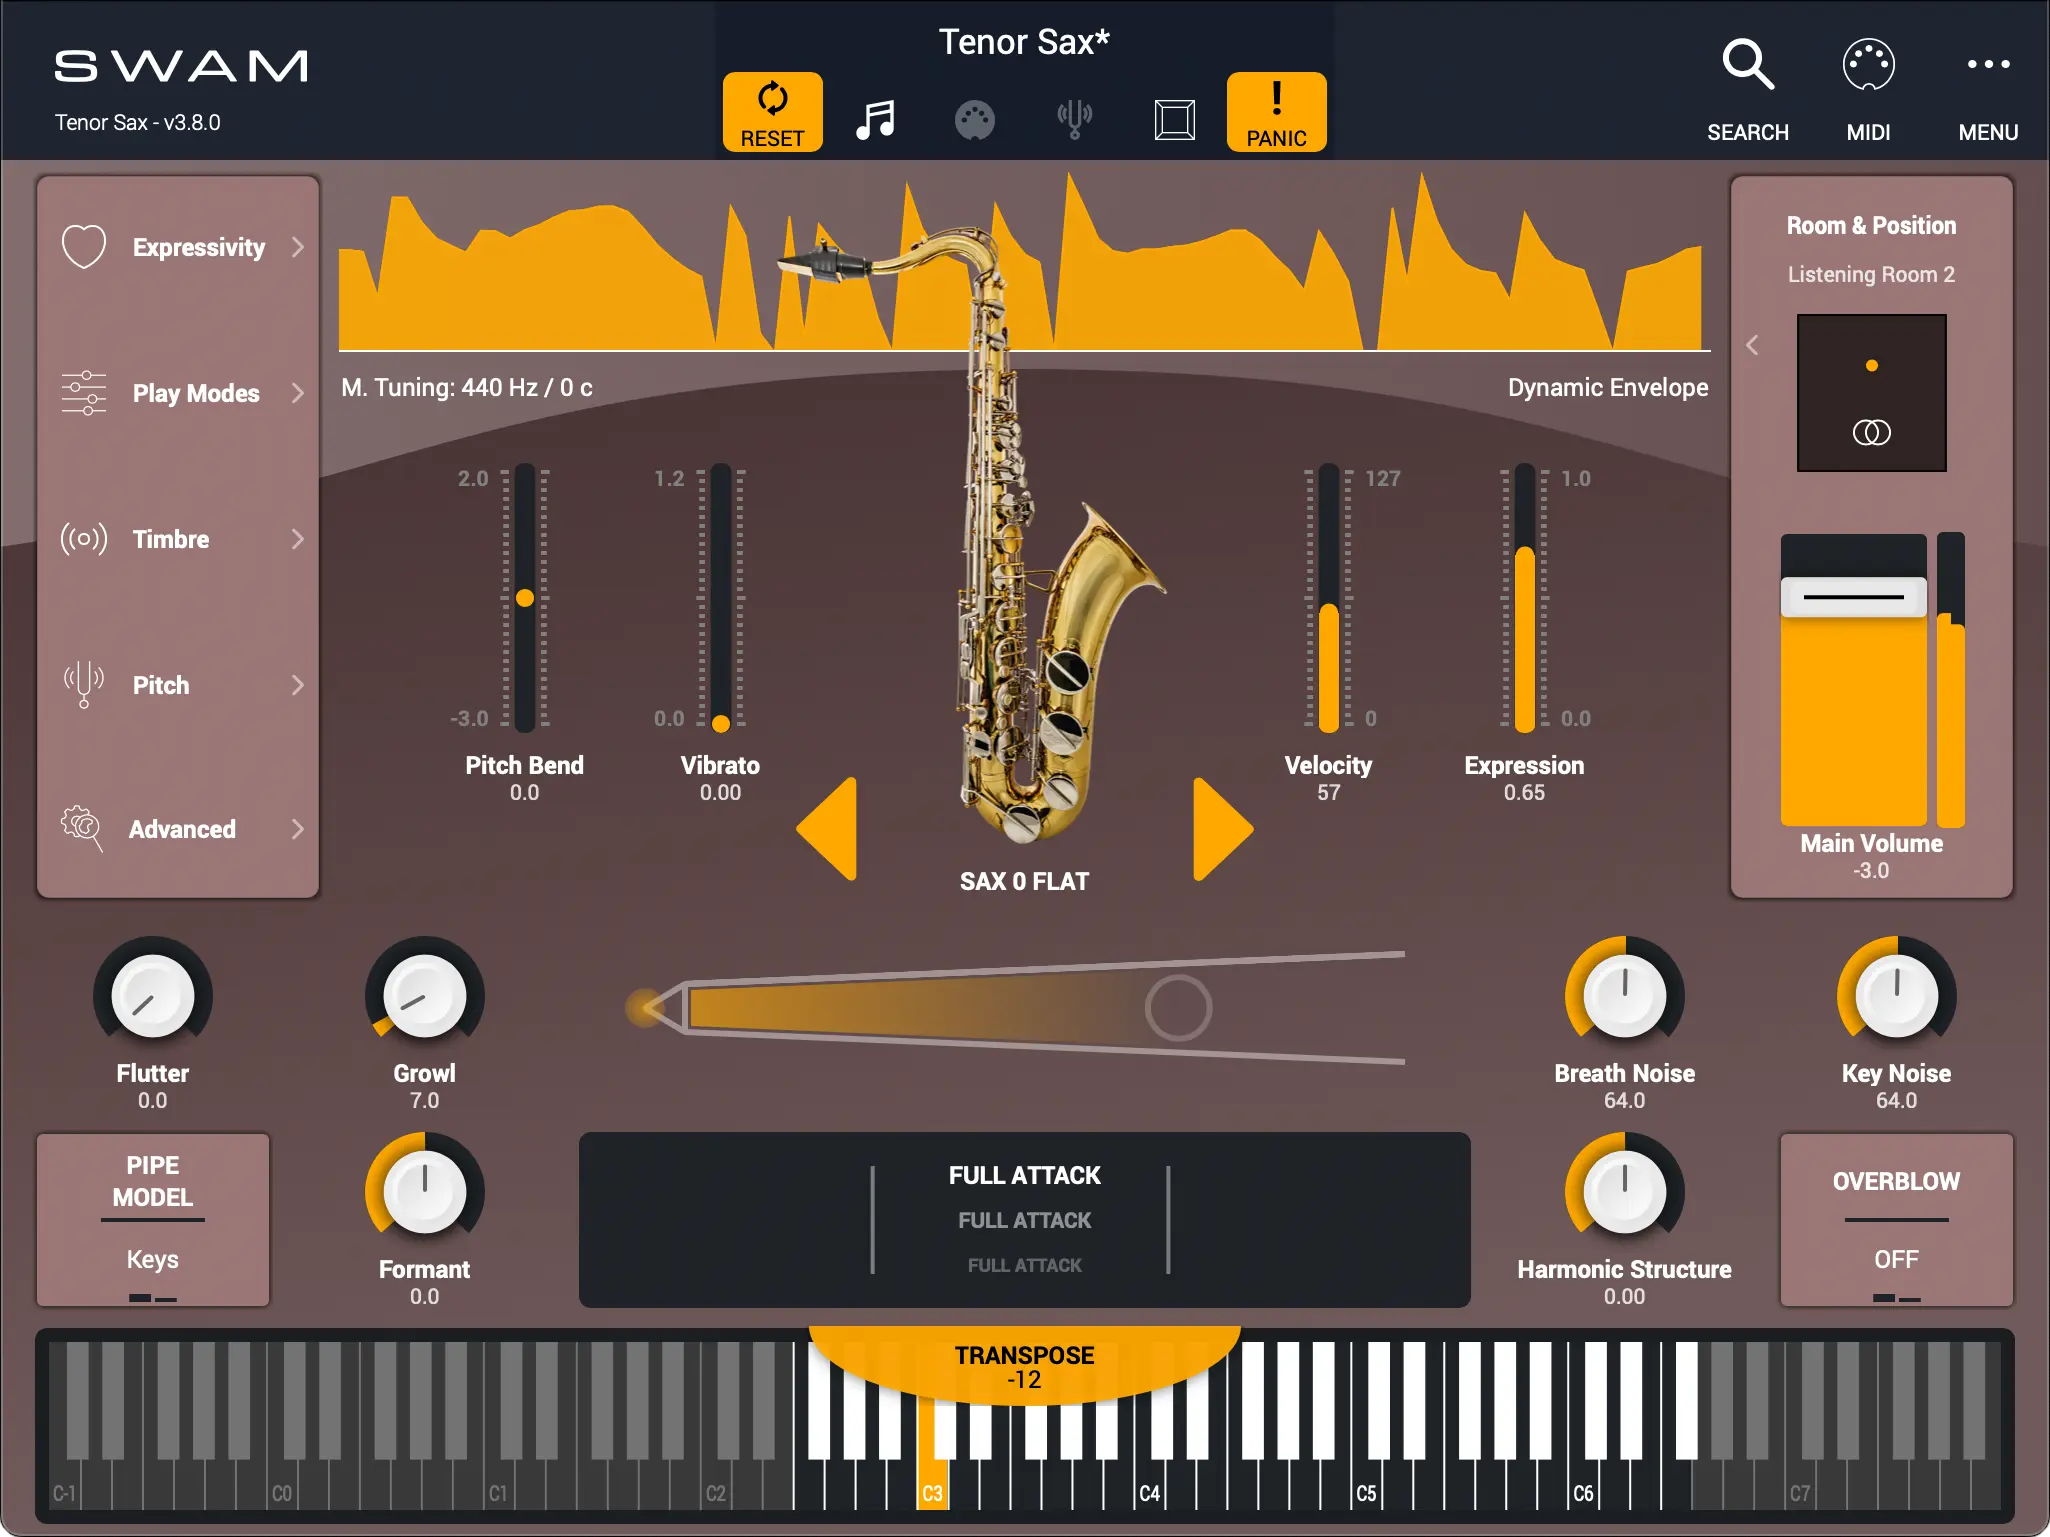Open the Advanced settings menu item
The image size is (2050, 1537).
pyautogui.click(x=180, y=829)
